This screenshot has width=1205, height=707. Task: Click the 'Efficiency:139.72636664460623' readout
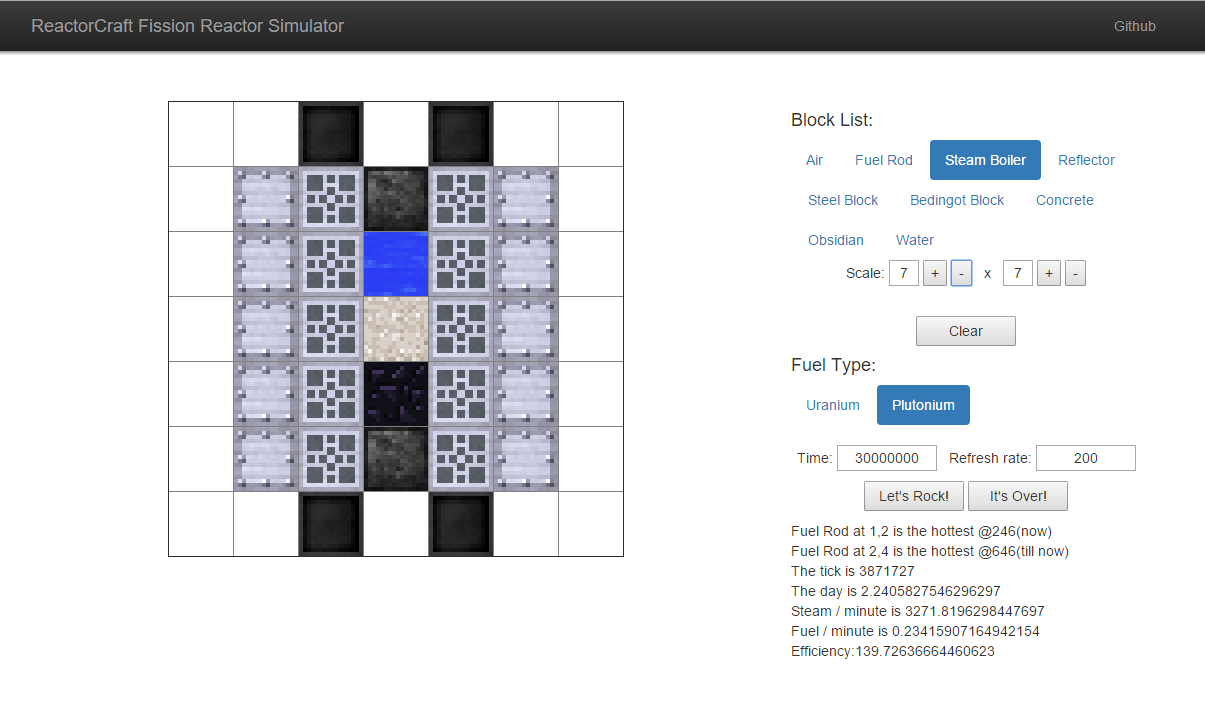(893, 651)
